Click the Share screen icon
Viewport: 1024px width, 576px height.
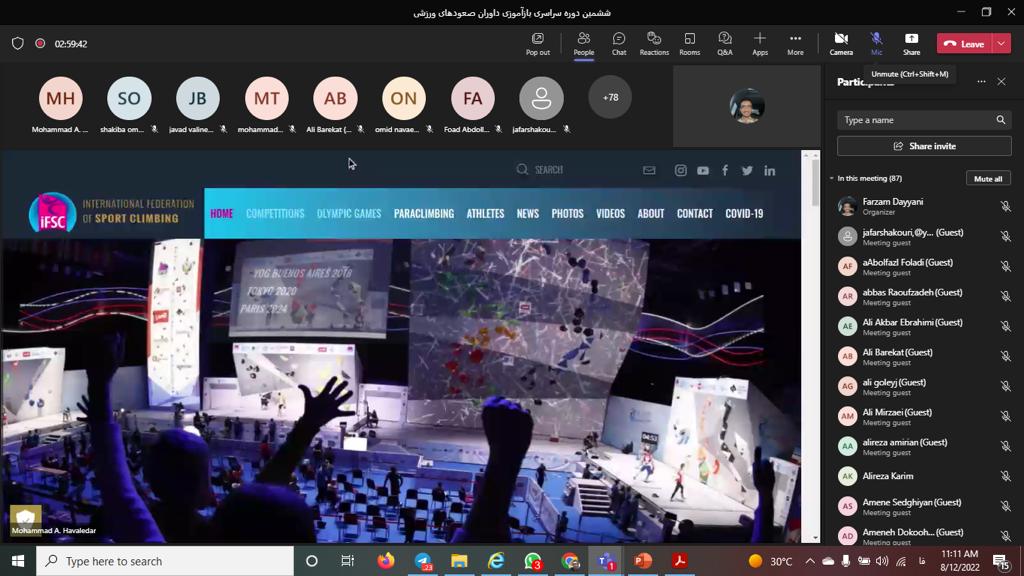911,43
